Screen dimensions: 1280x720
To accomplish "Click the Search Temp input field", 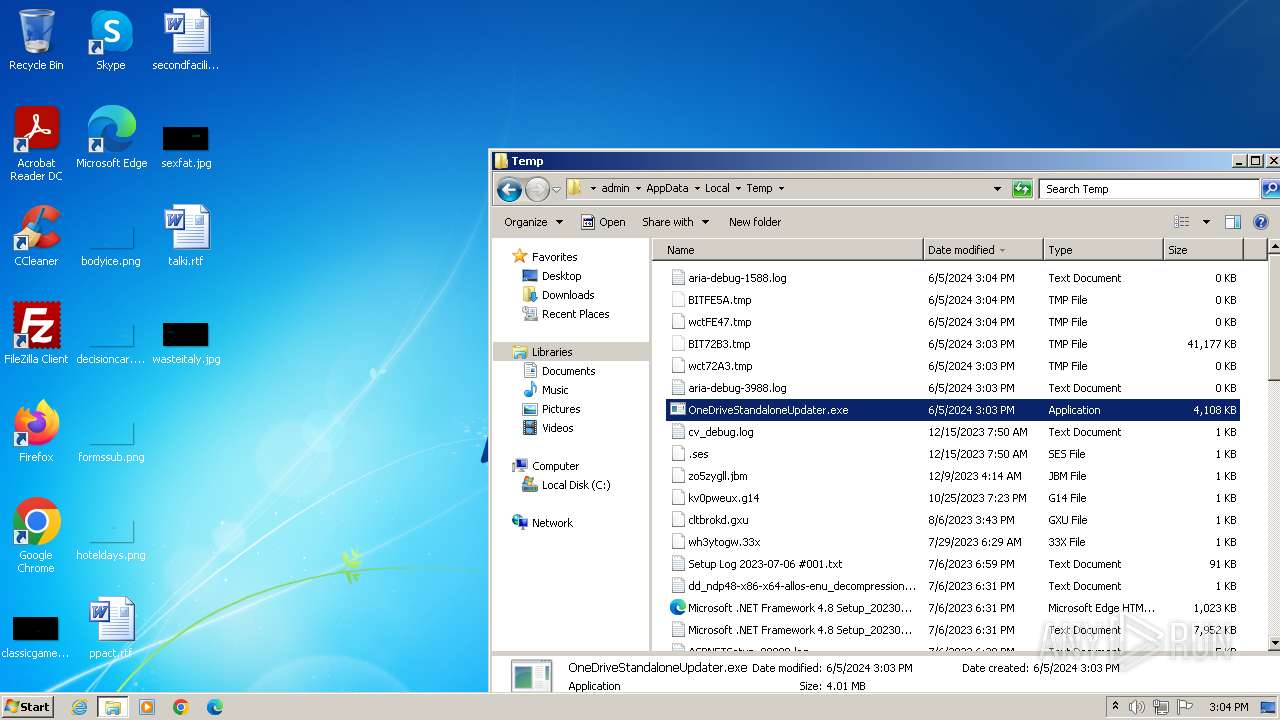I will tap(1149, 189).
